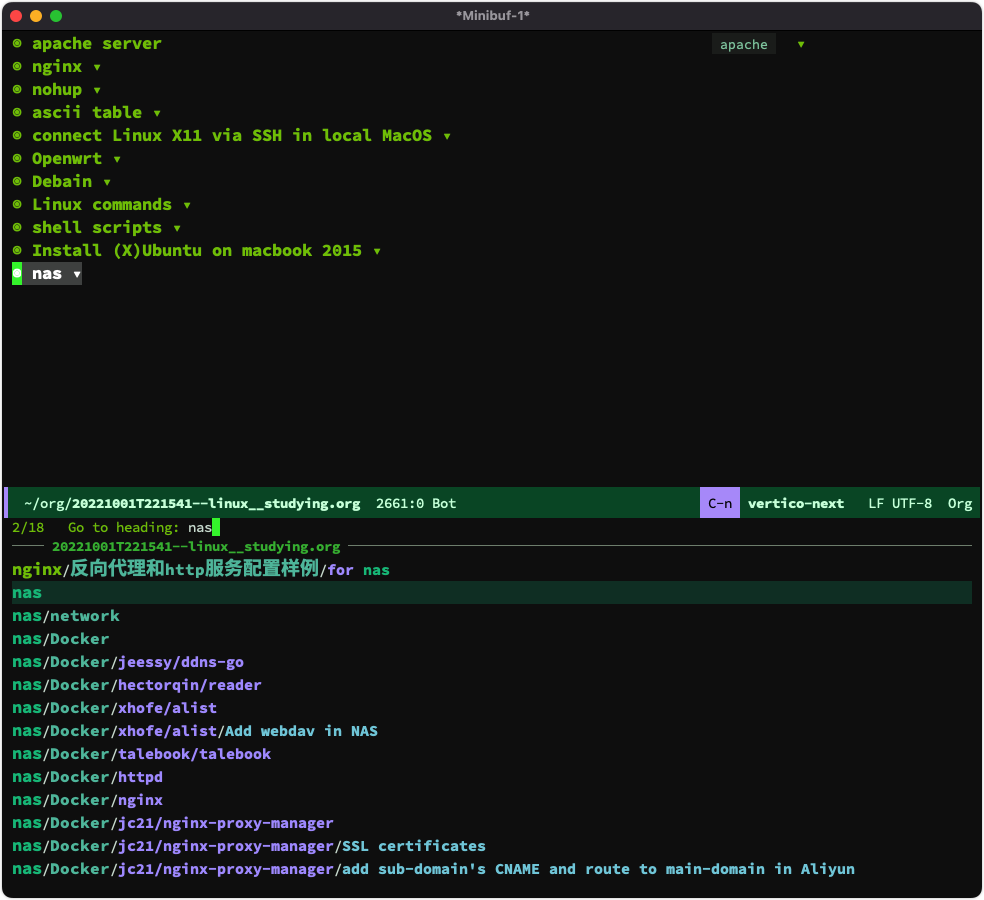Viewport: 984px width, 900px height.
Task: Choose the nas/Docker/hectorqin/reader candidate
Action: [137, 685]
